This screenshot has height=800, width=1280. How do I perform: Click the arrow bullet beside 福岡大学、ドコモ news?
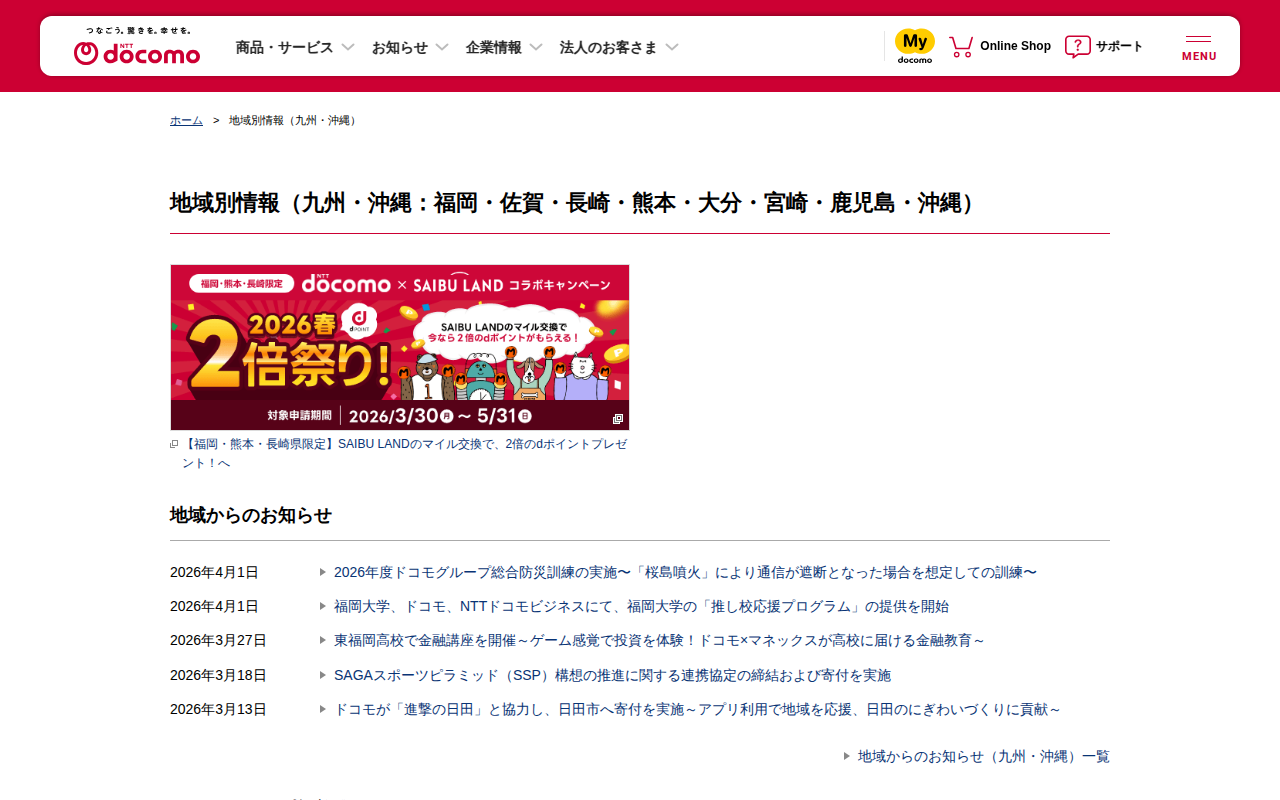click(323, 606)
